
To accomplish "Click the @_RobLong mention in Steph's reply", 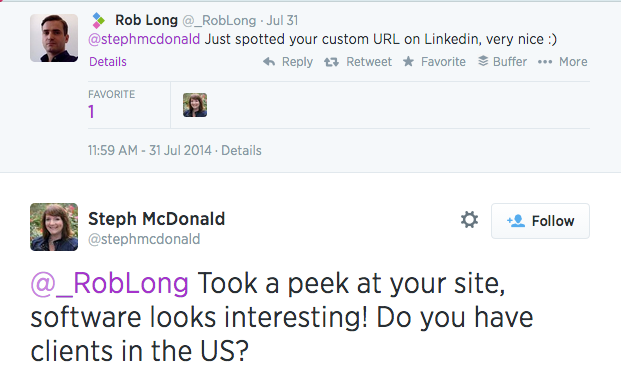I will (110, 284).
